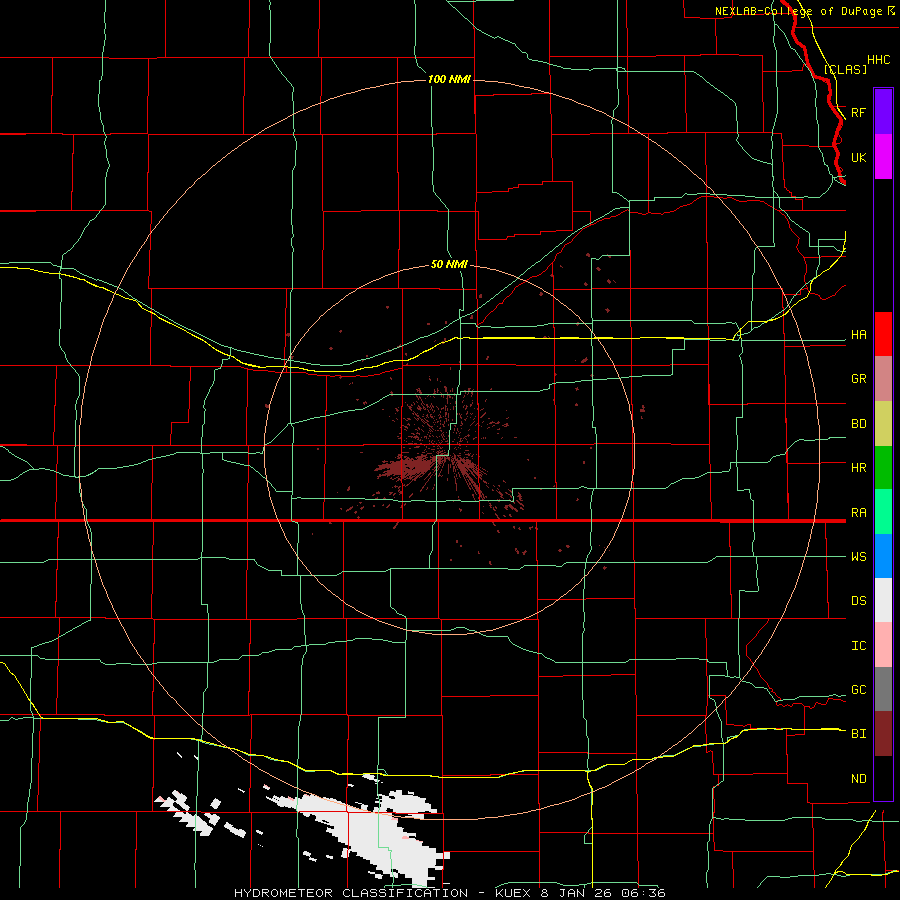Select the GC gray legend swatch
The image size is (900, 900).
(x=883, y=689)
